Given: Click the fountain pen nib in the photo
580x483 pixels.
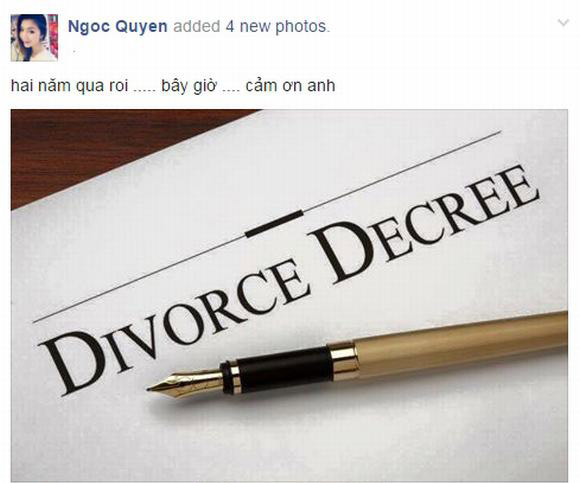Looking at the screenshot, I should [185, 385].
